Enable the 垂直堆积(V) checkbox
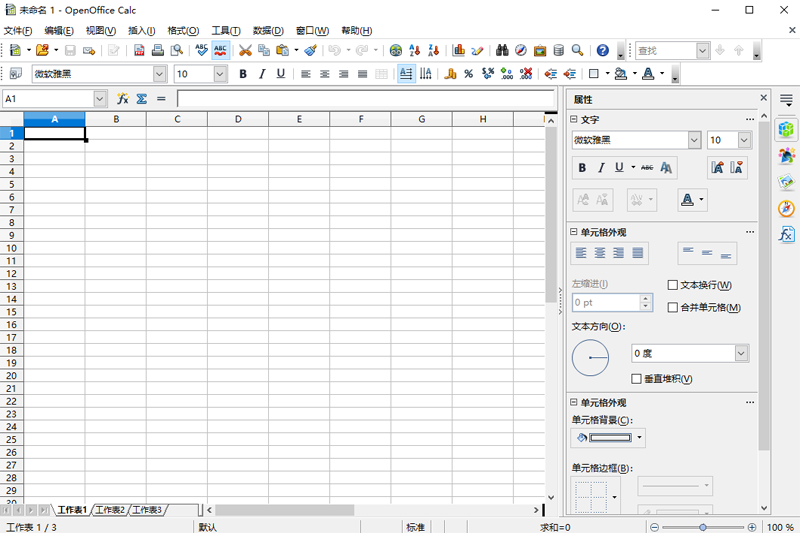This screenshot has width=800, height=533. (x=636, y=378)
